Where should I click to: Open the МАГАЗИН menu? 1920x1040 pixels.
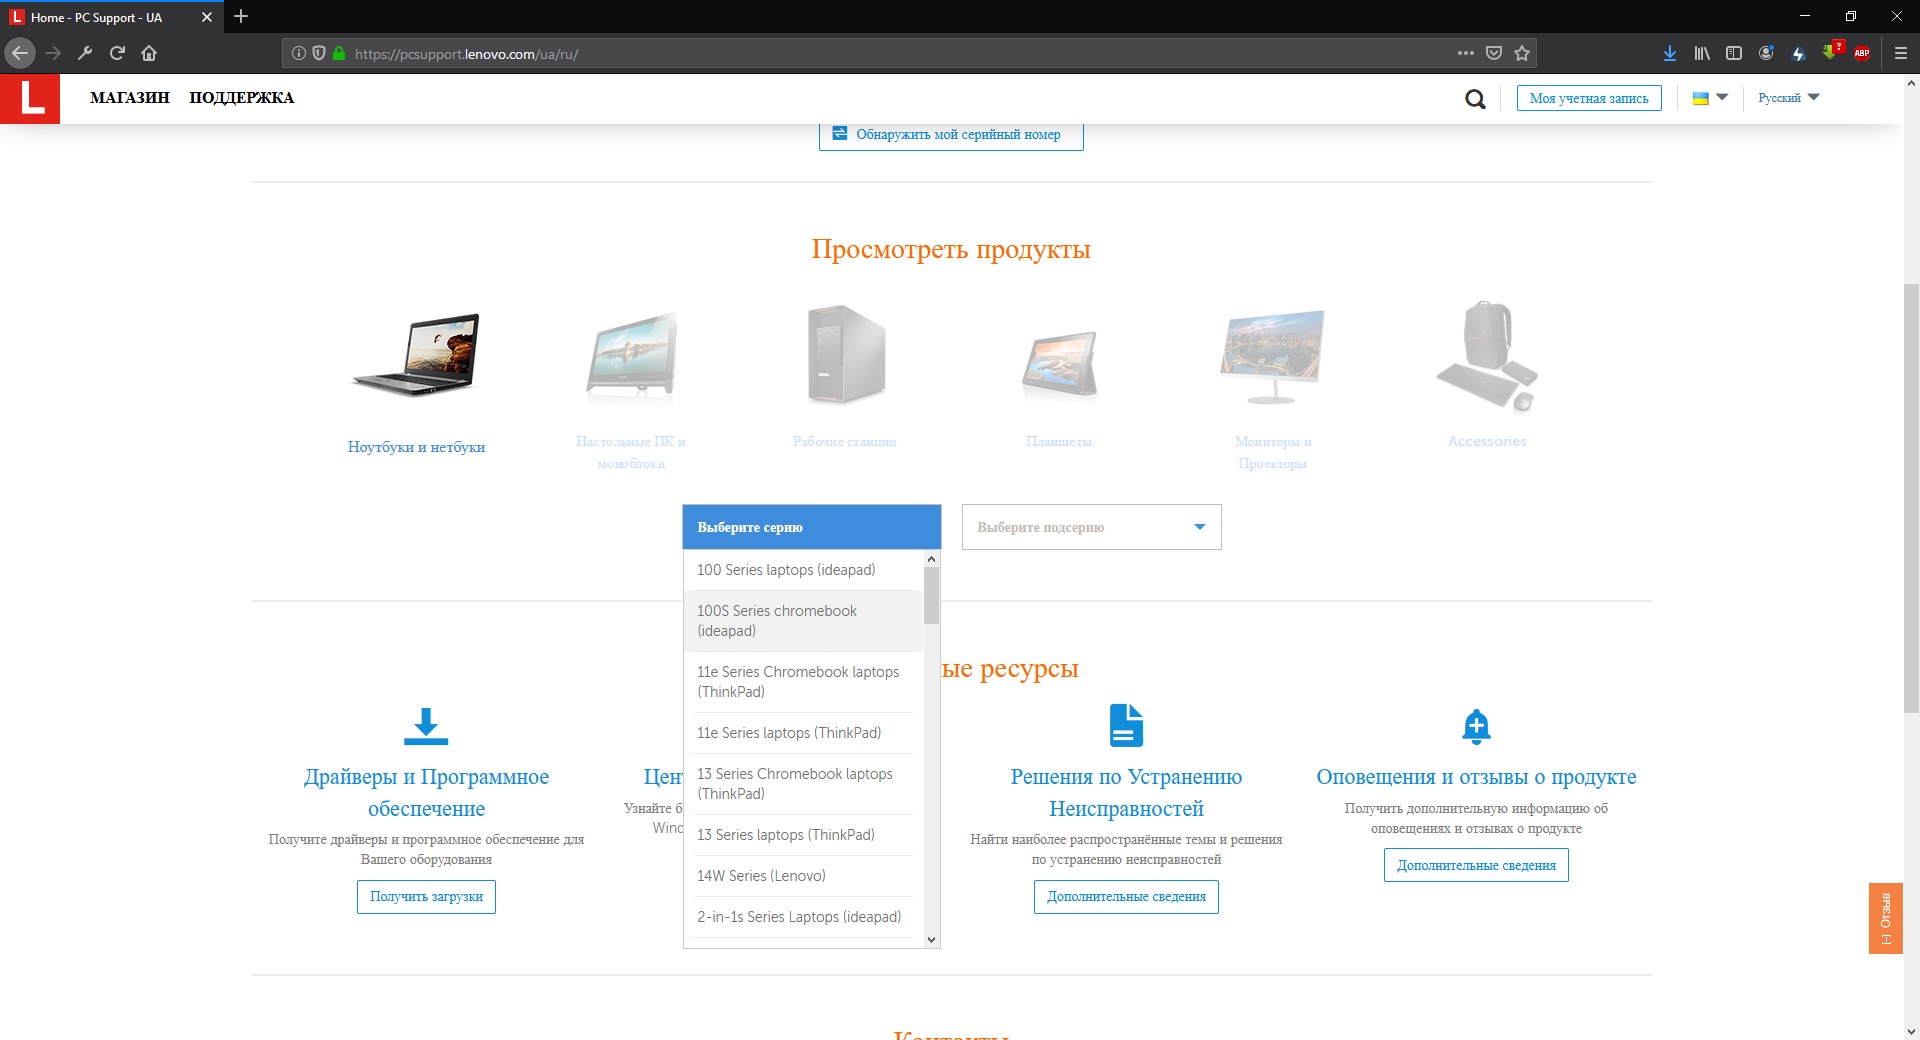point(129,98)
